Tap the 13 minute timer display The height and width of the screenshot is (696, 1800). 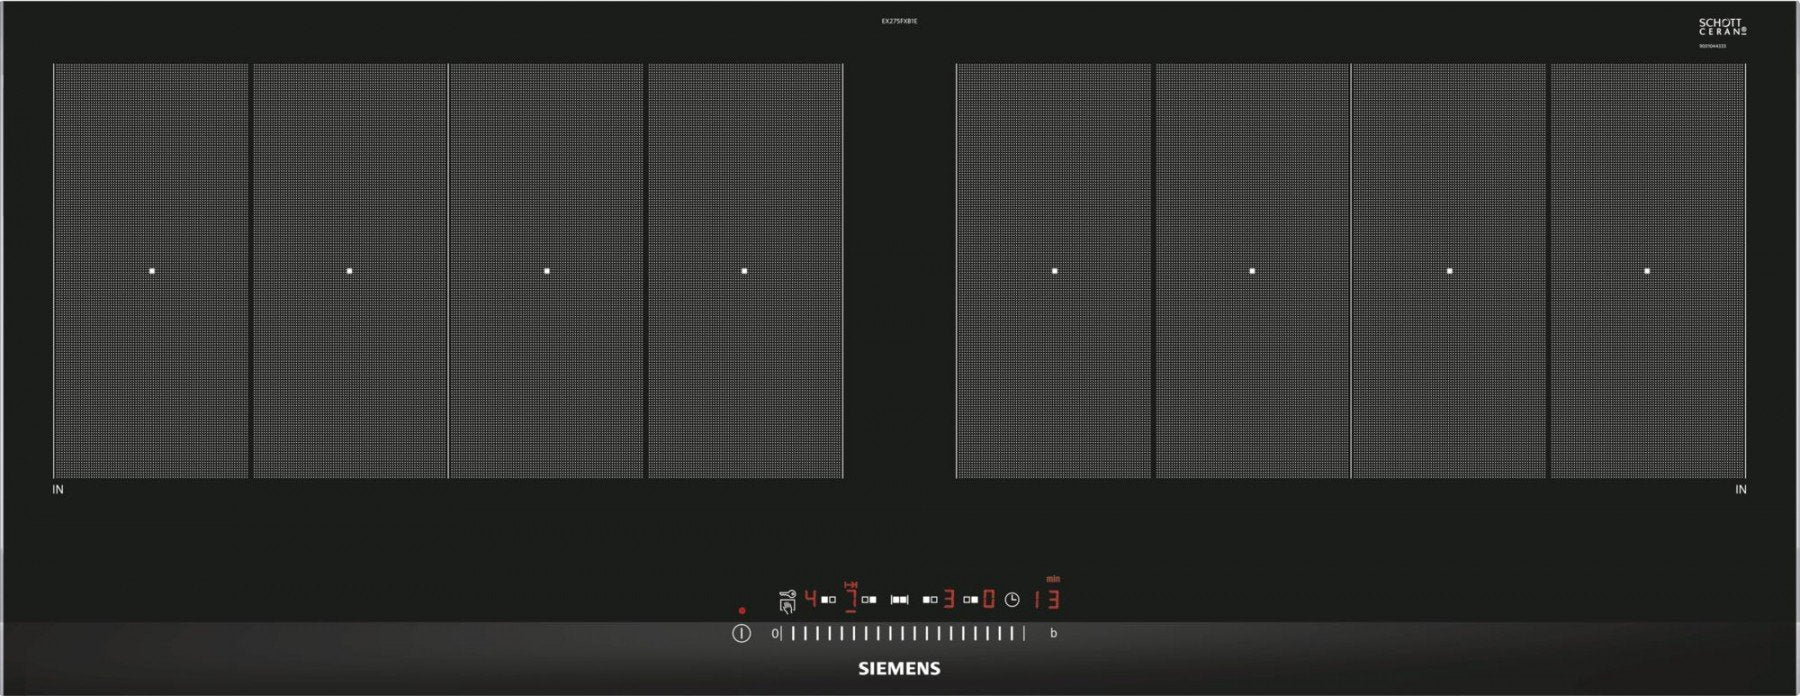pyautogui.click(x=1046, y=599)
